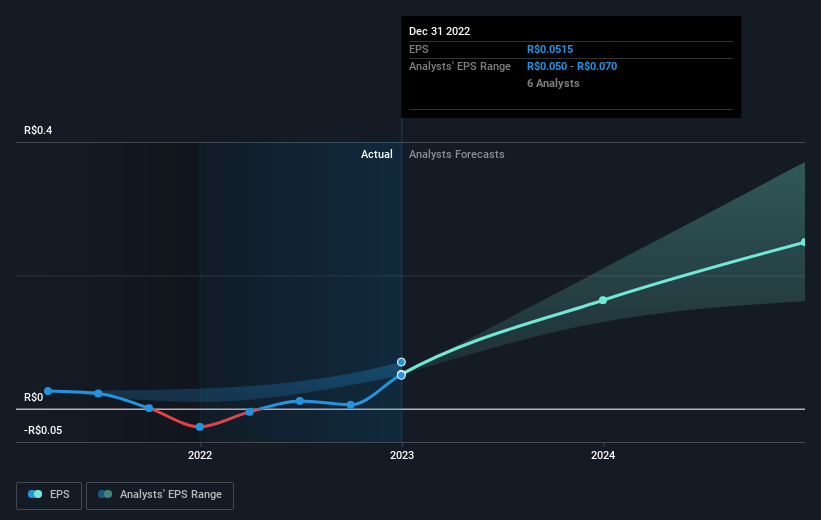The width and height of the screenshot is (821, 520).
Task: Click the 2023 x-axis label
Action: pyautogui.click(x=402, y=455)
